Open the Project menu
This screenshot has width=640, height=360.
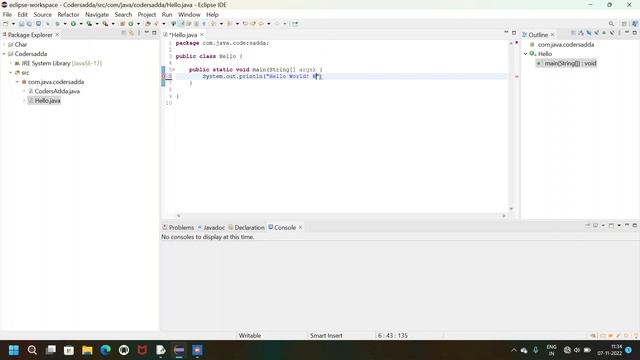[x=147, y=14]
